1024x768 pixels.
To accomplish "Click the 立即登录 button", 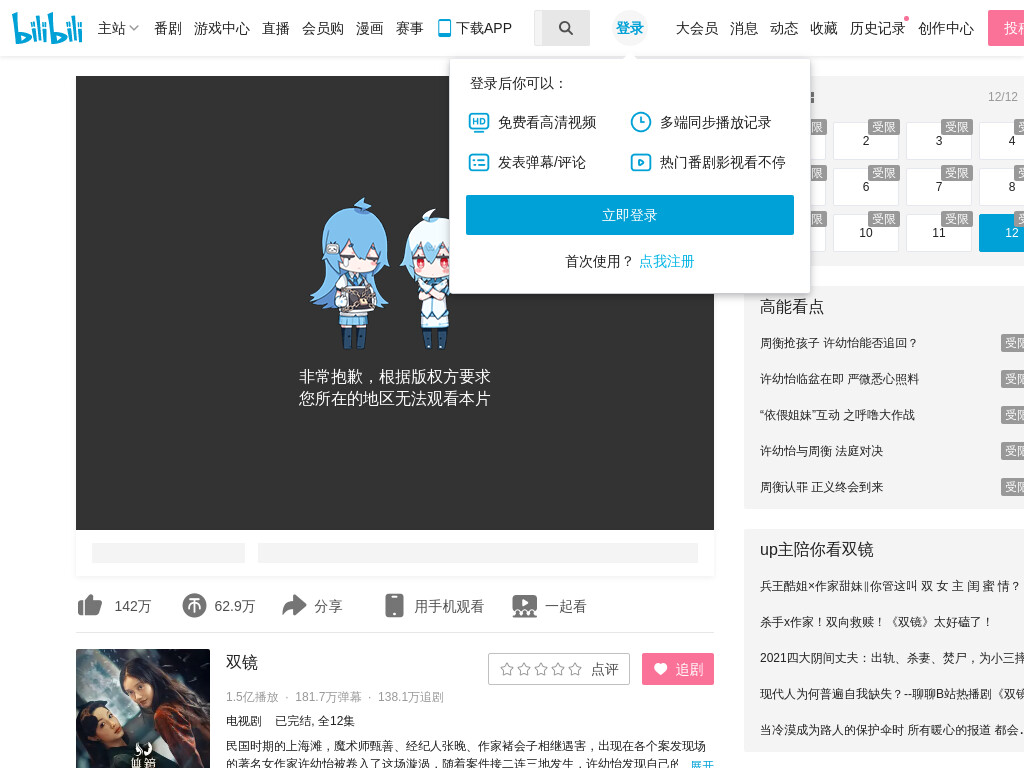I will coord(630,215).
